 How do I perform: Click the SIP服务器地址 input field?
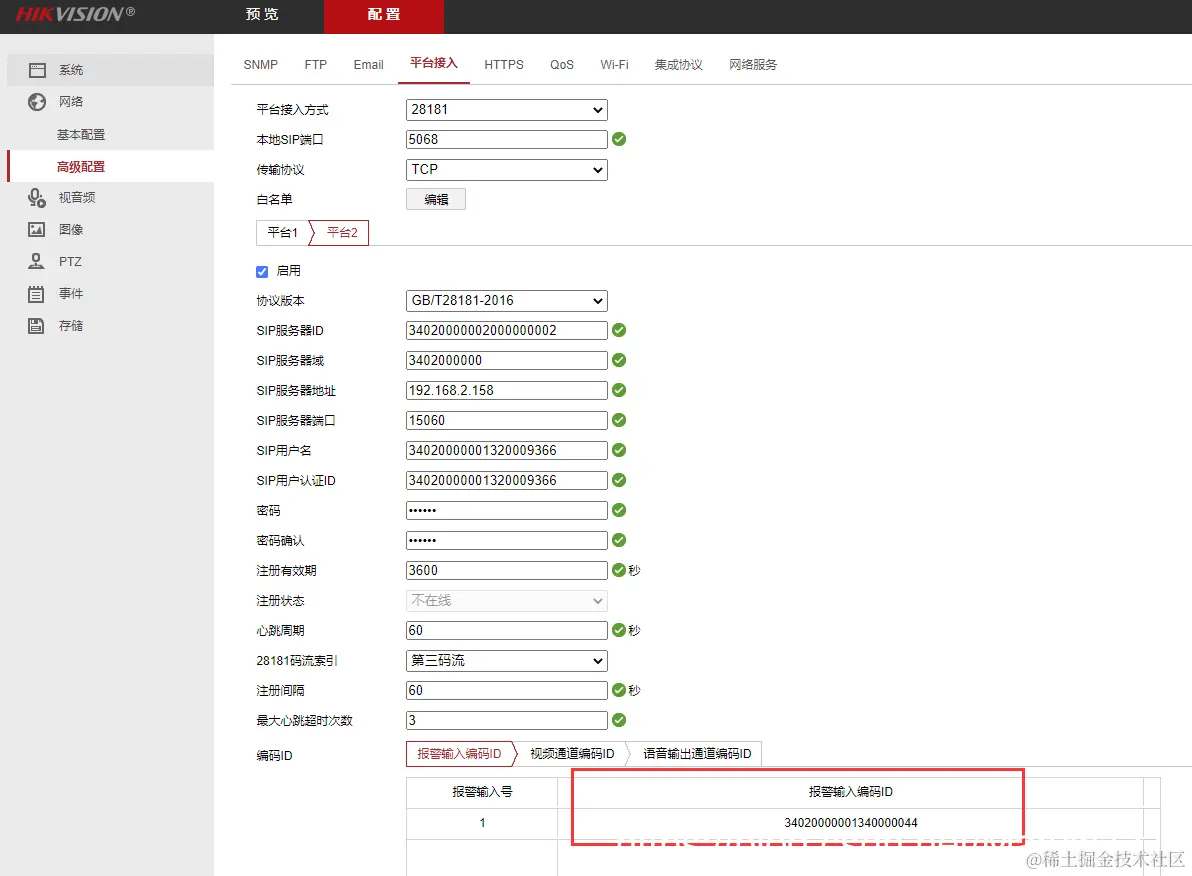point(505,390)
